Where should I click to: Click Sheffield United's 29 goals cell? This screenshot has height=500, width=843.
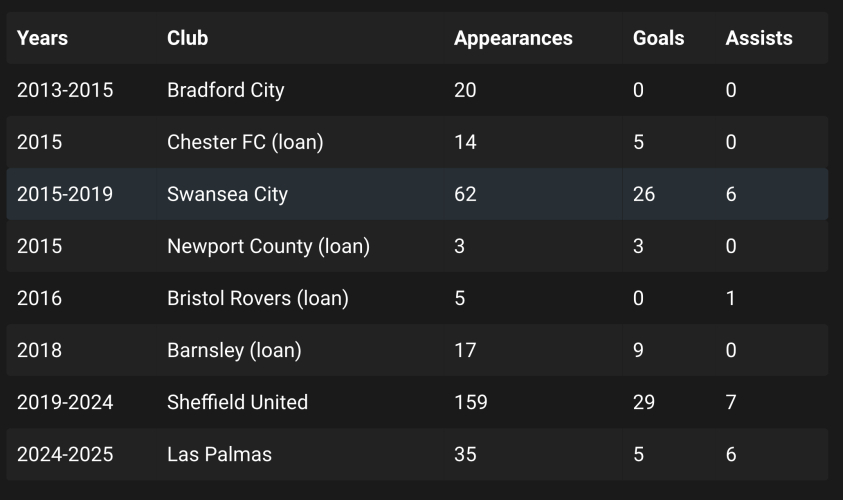tap(644, 402)
